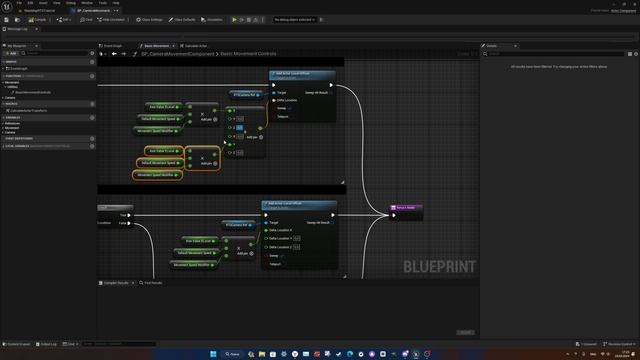The height and width of the screenshot is (360, 640).
Task: Click the Find button in the toolbar
Action: click(86, 20)
